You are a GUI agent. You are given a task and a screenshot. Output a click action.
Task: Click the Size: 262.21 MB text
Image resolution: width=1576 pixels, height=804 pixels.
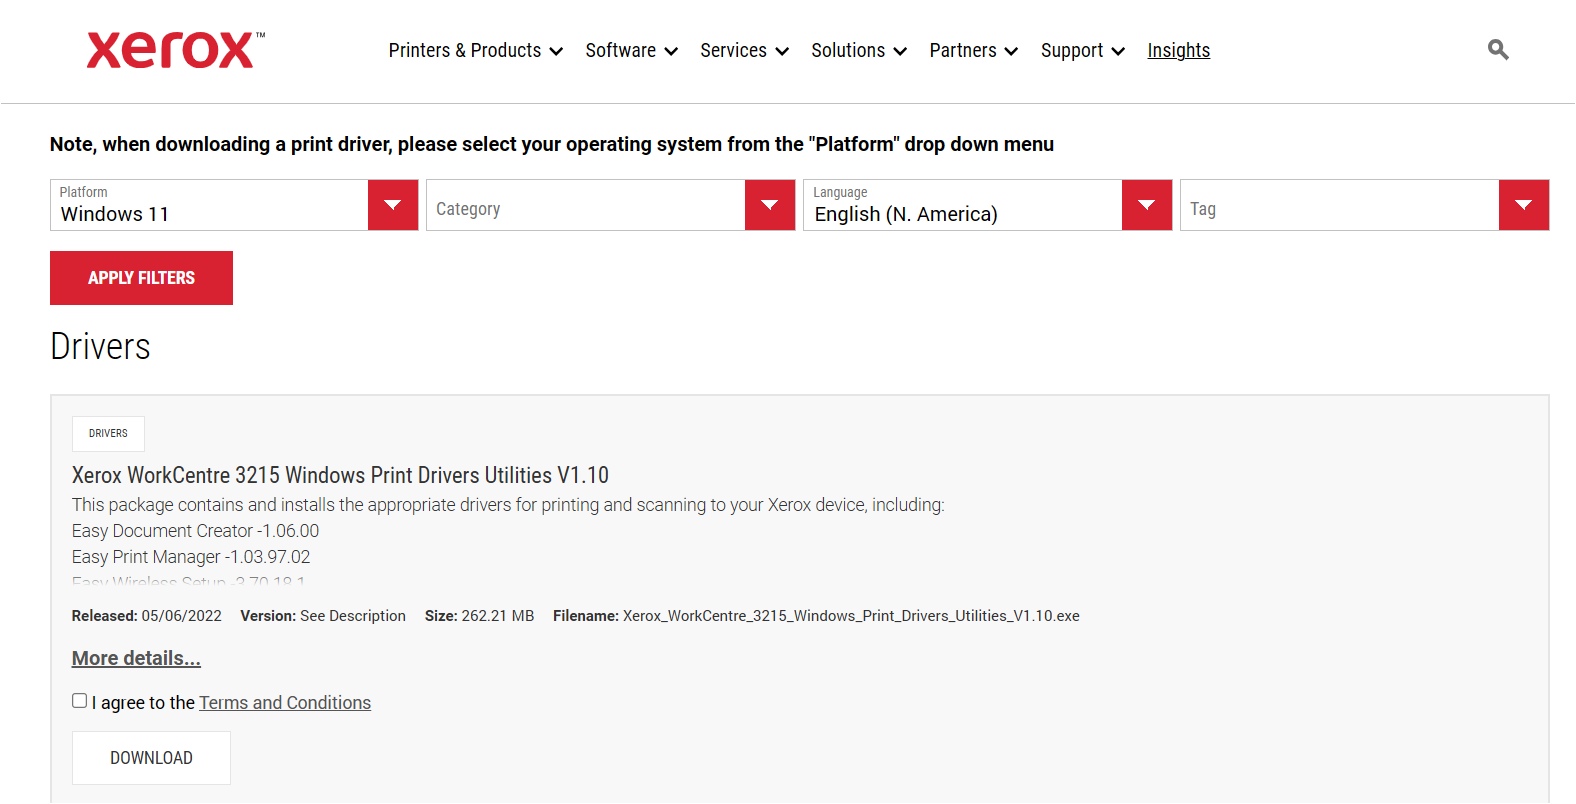tap(479, 616)
